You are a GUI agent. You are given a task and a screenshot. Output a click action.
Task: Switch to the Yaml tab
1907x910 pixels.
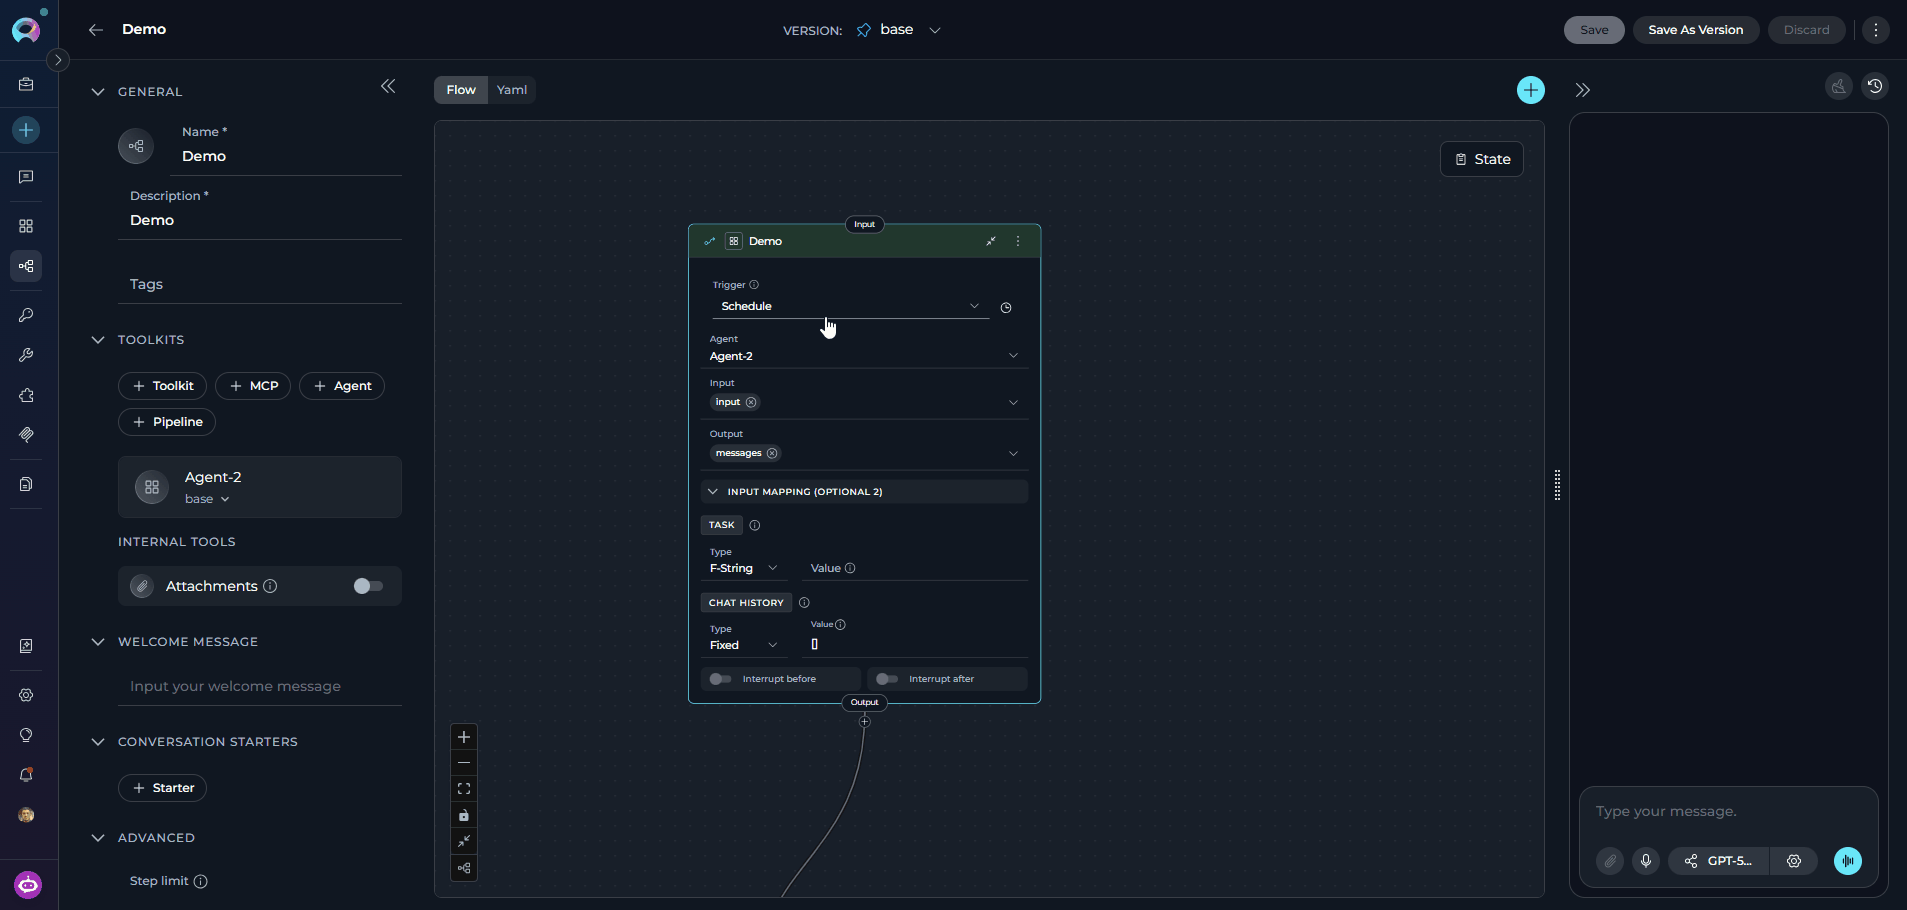point(512,90)
